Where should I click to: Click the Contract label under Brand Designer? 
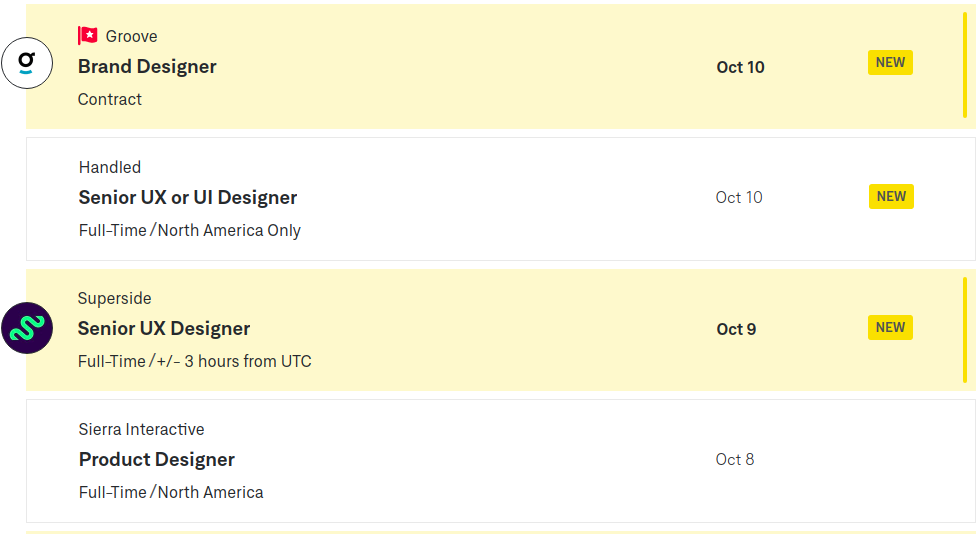tap(110, 99)
